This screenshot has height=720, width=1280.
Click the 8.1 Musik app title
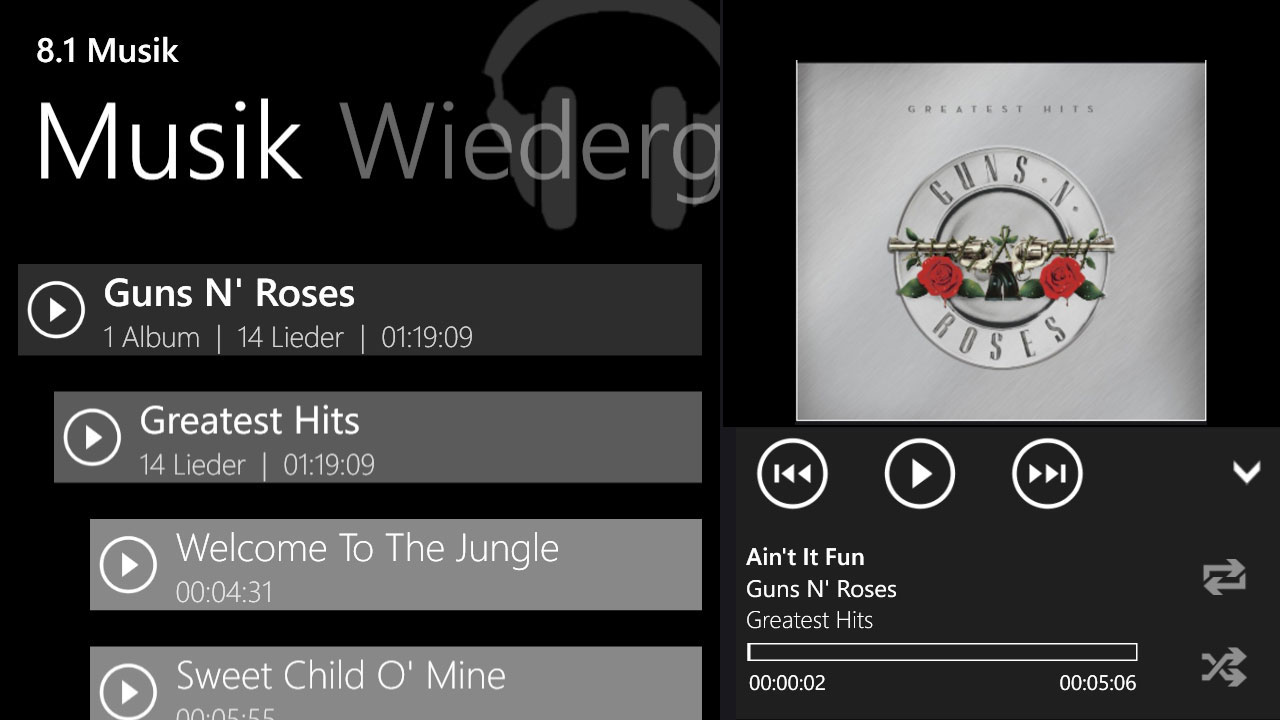[x=107, y=51]
